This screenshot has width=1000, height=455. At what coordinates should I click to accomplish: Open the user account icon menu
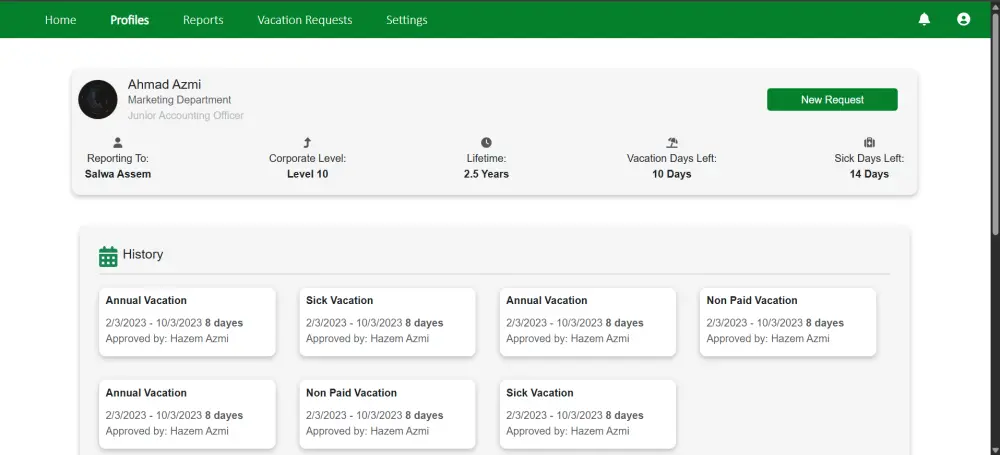[964, 19]
